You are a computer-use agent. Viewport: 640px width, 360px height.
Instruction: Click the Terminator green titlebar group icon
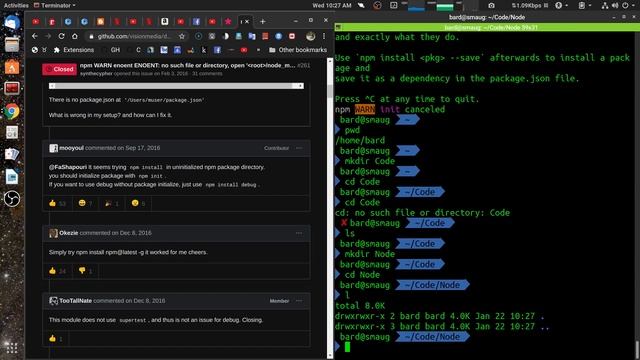pyautogui.click(x=338, y=27)
